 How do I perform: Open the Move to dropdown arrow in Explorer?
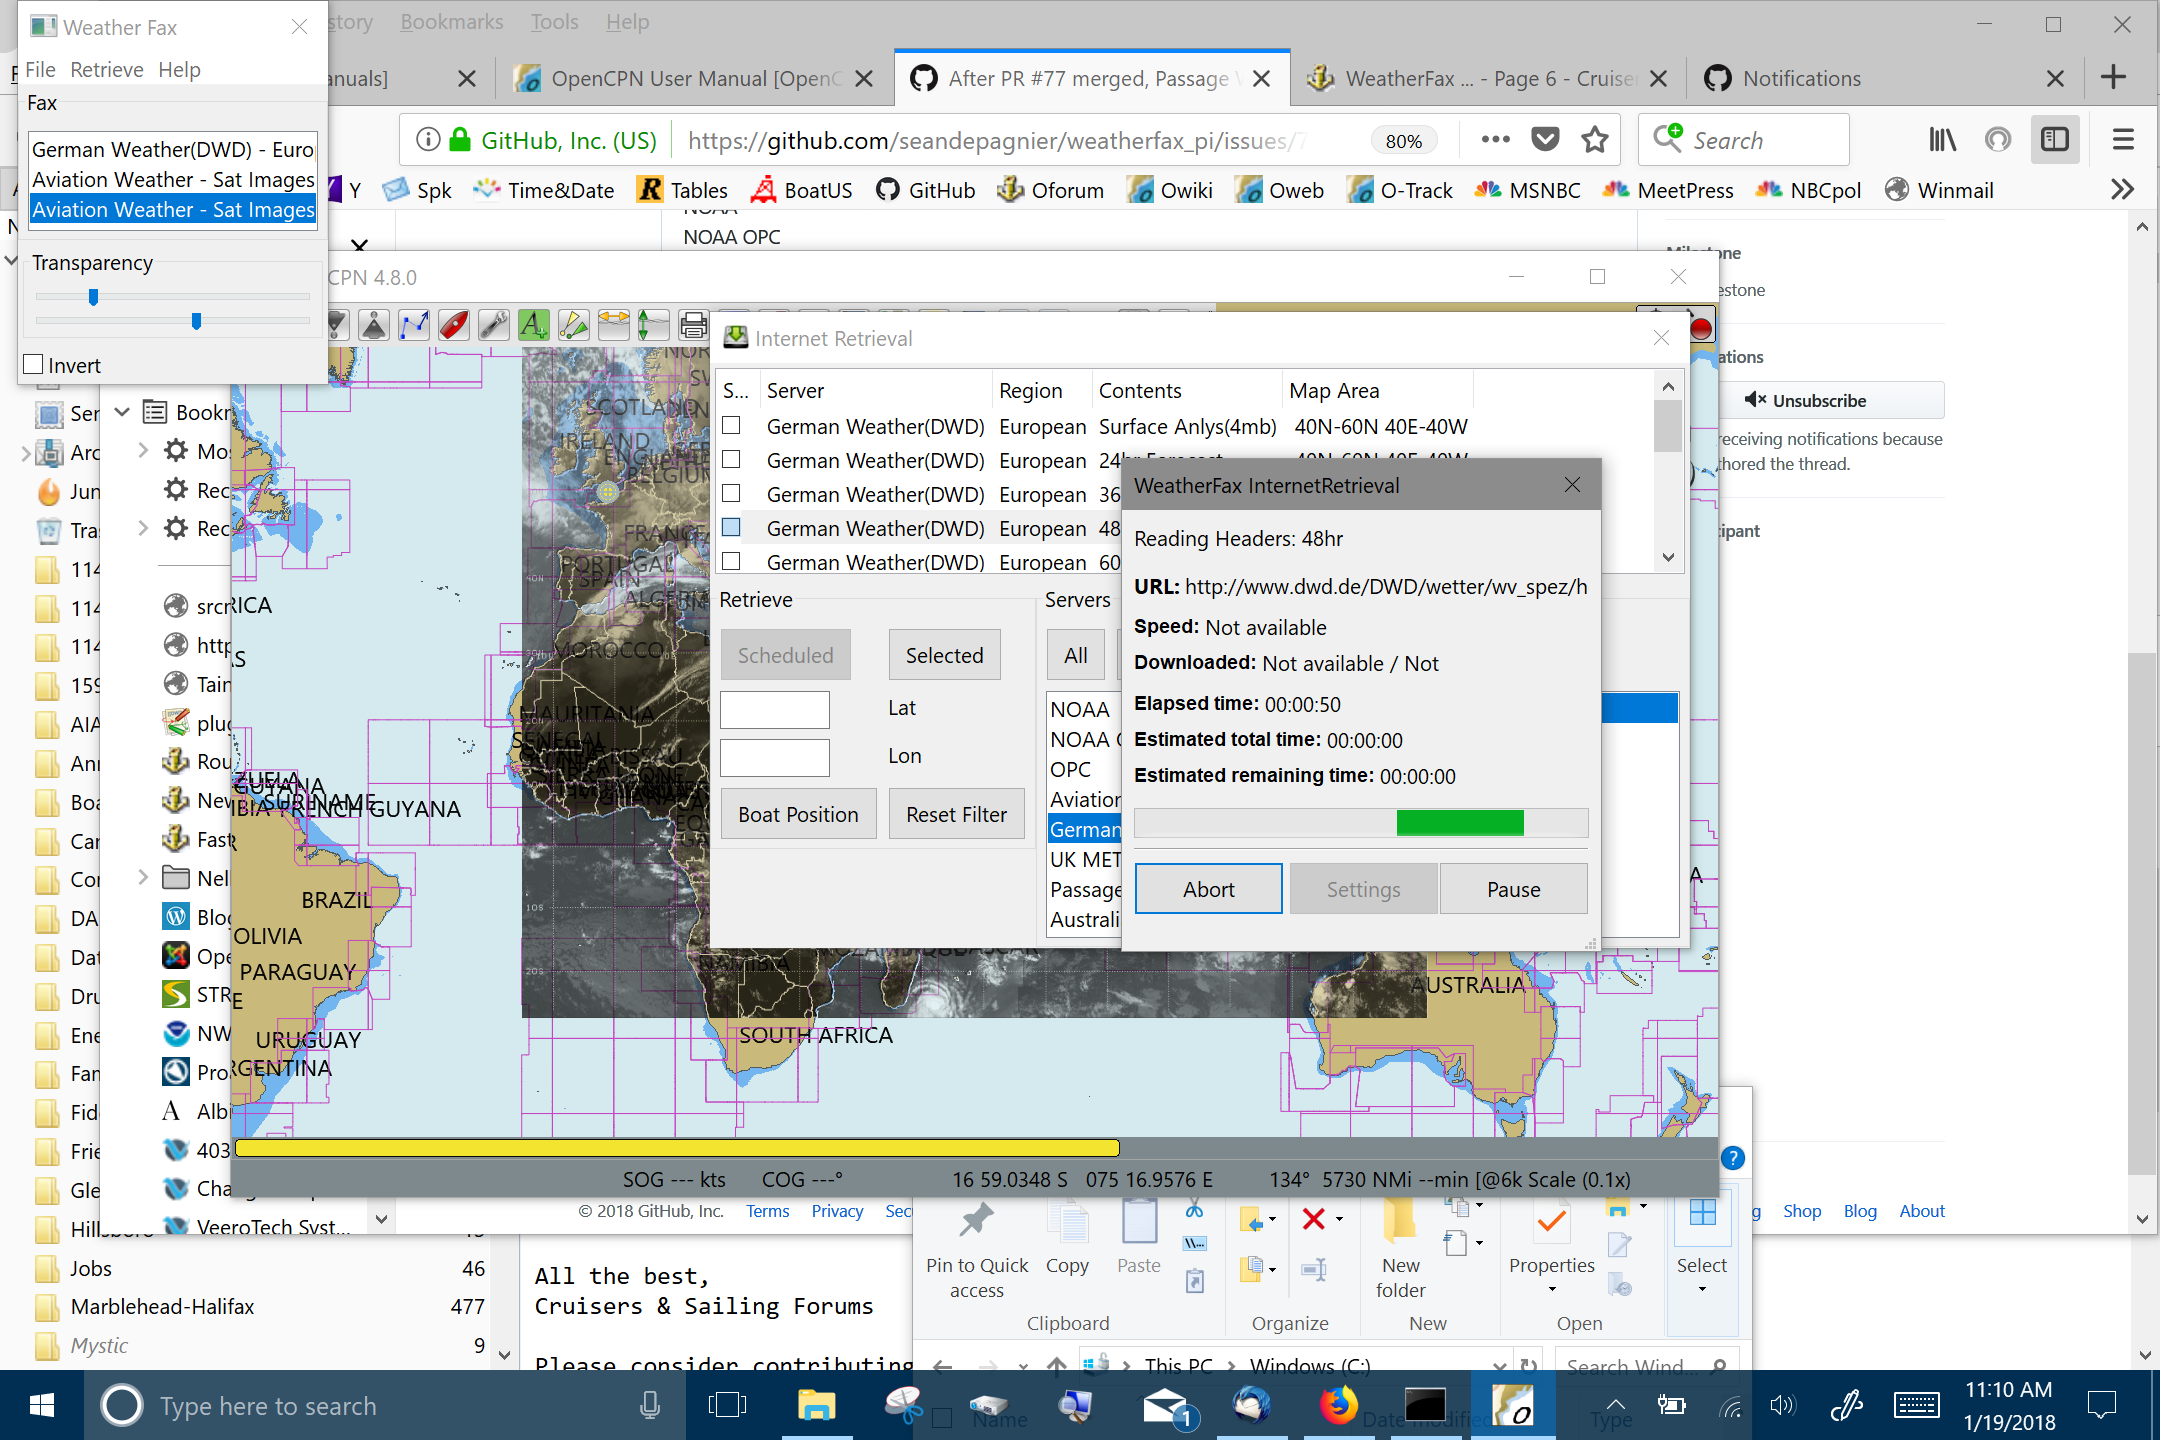click(x=1272, y=1219)
